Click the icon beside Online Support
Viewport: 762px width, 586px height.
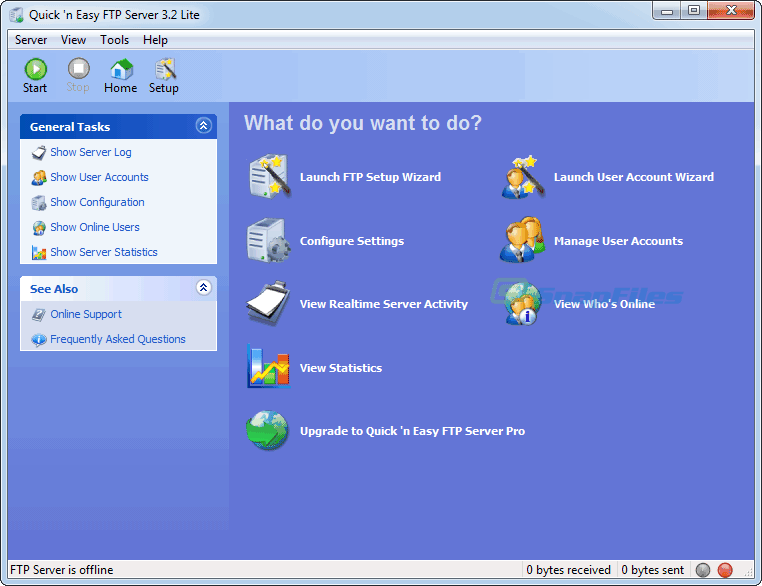coord(39,315)
